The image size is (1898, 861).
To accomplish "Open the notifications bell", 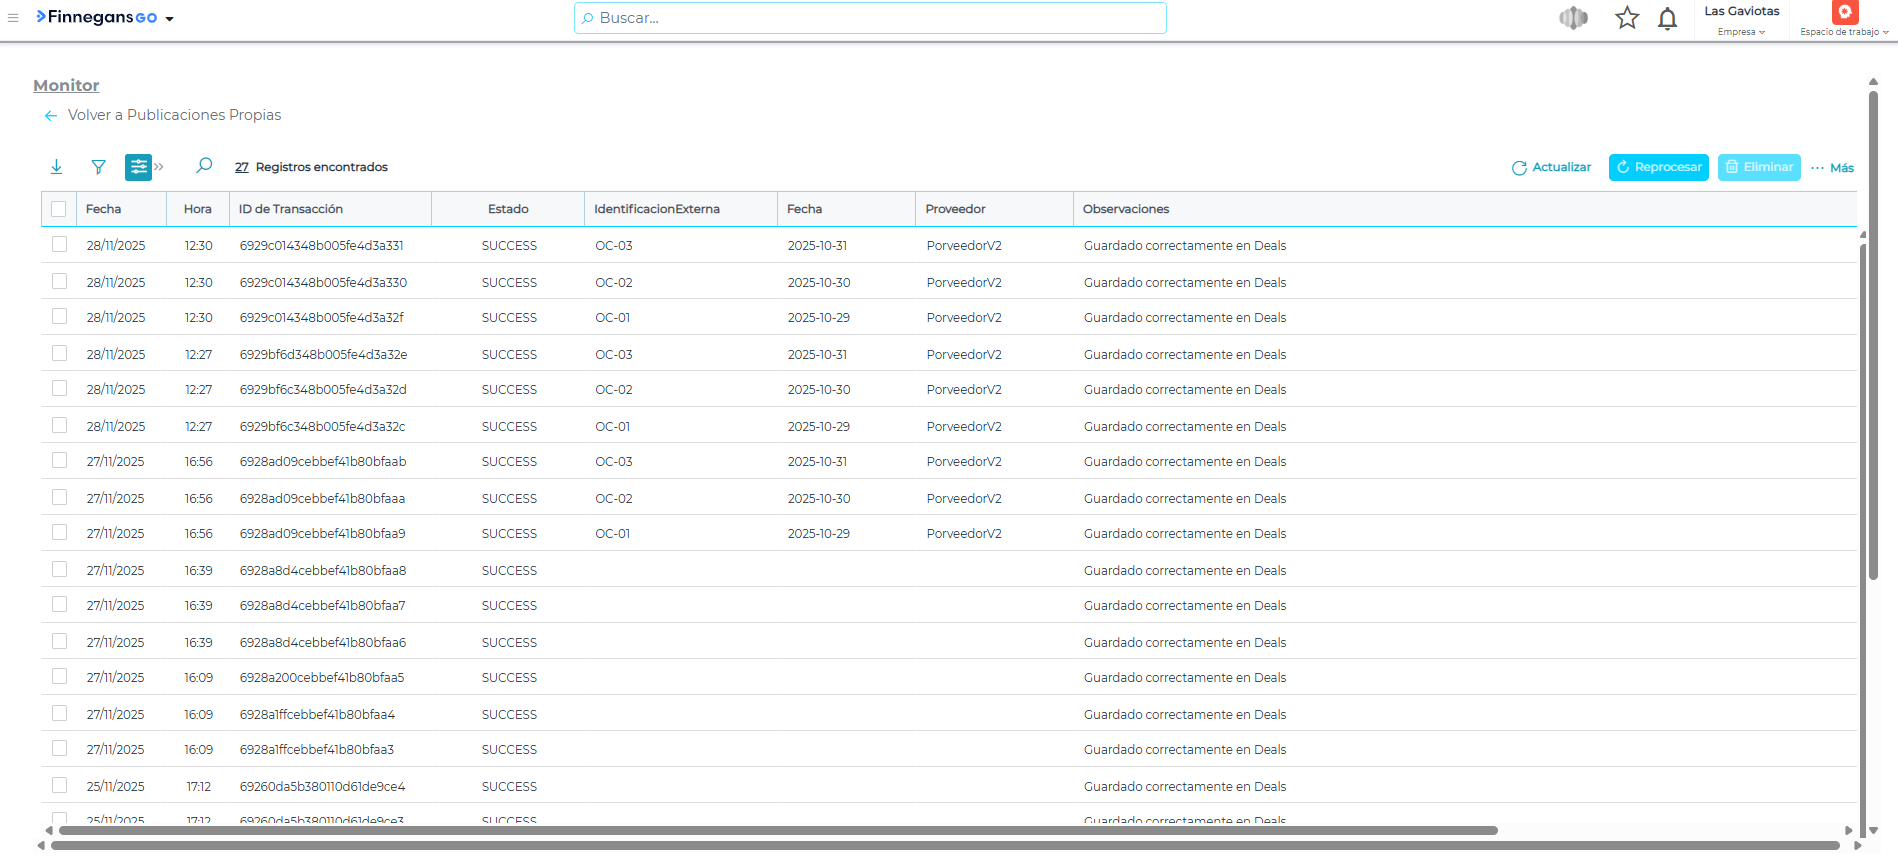I will click(1667, 19).
